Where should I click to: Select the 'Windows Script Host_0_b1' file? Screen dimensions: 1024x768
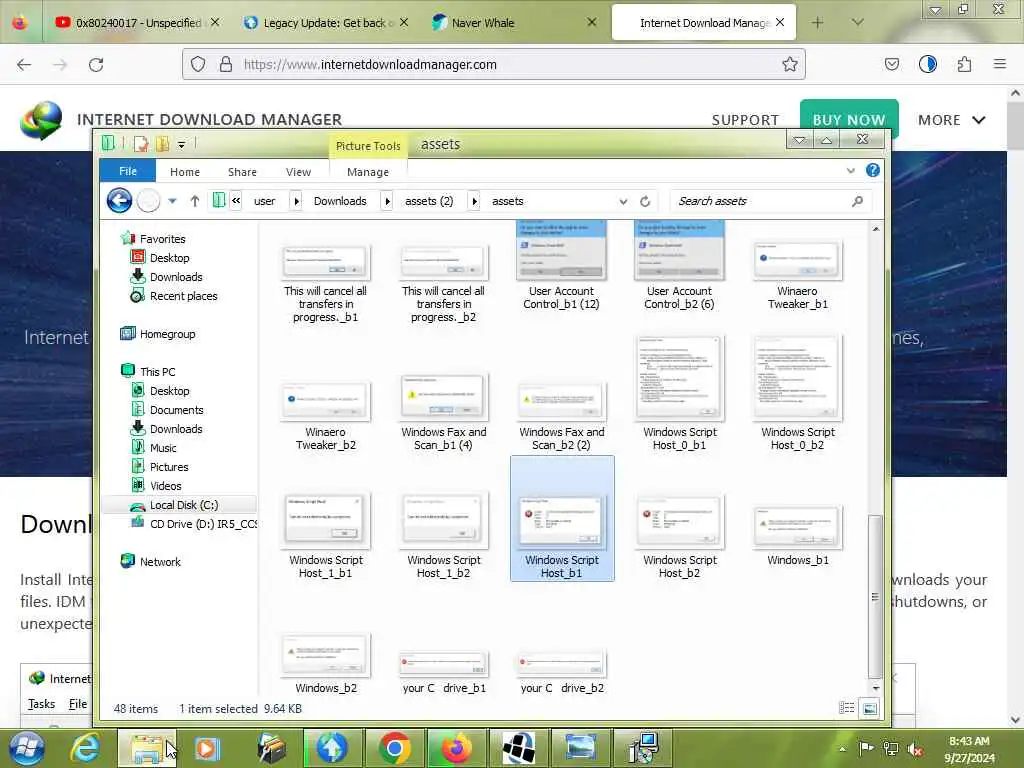[680, 394]
